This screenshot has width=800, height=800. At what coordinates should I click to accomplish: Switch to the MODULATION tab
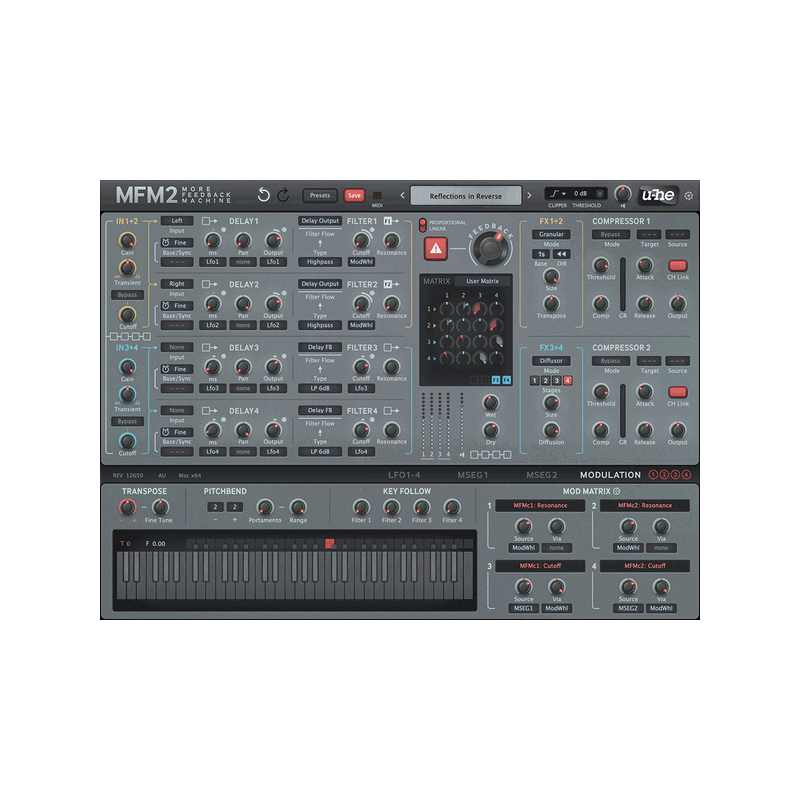pos(610,475)
